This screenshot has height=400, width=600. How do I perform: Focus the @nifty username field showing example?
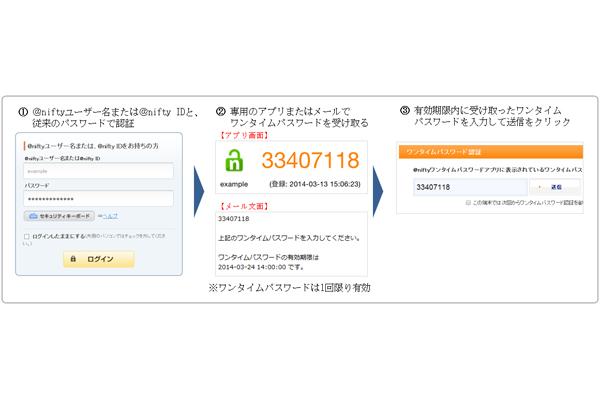[x=98, y=172]
